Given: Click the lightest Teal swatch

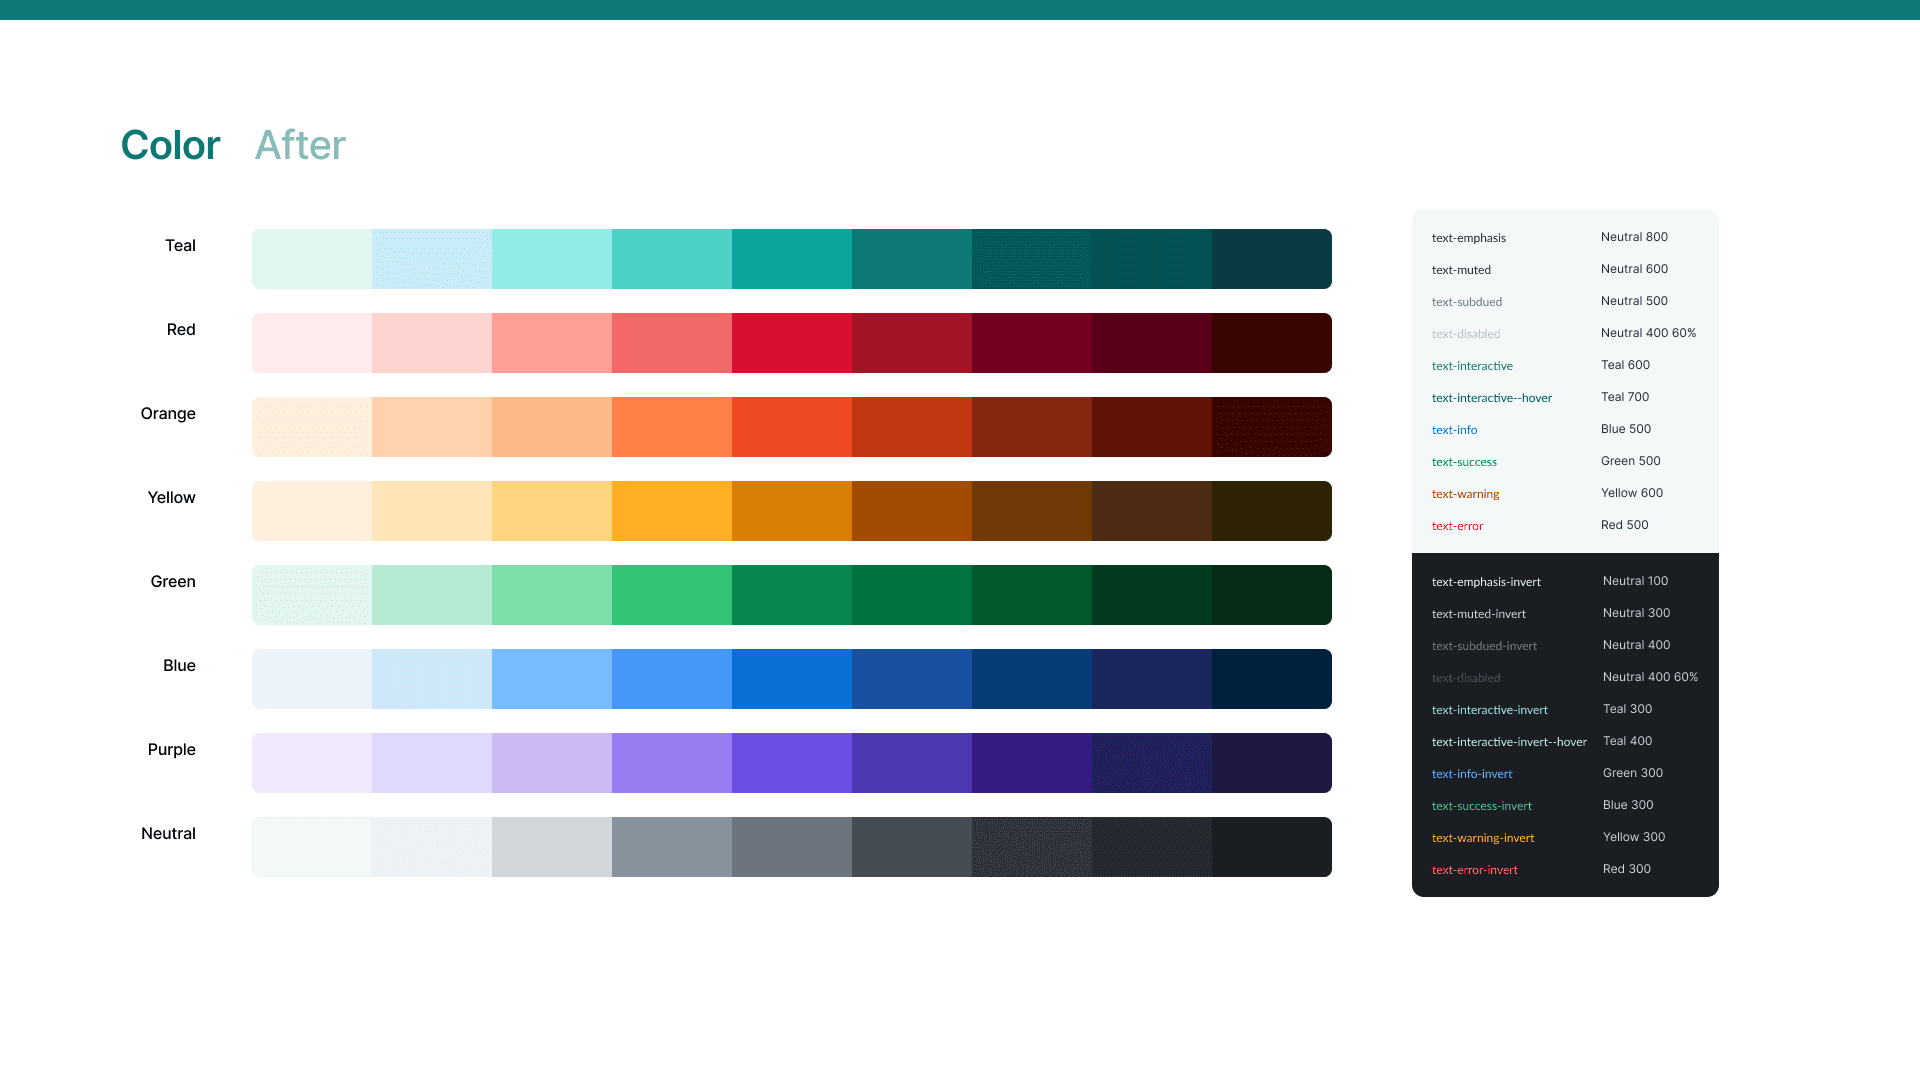Looking at the screenshot, I should (x=312, y=259).
